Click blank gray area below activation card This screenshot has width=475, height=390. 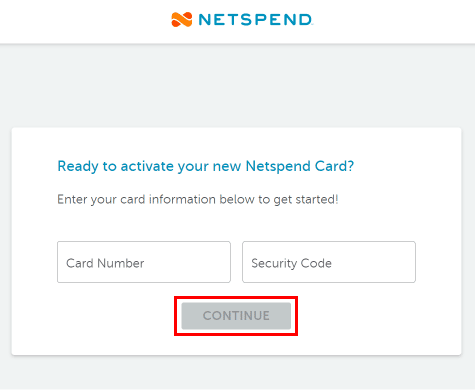[x=237, y=373]
